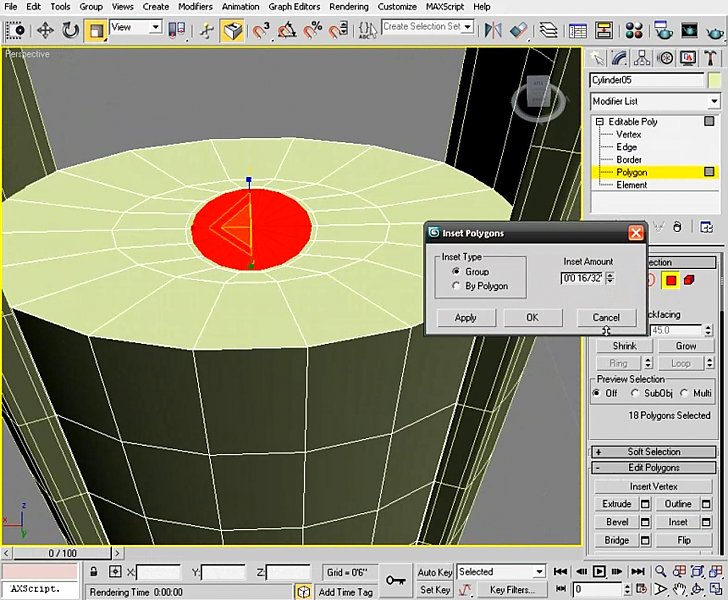Click the Polygon sub-object level red icon
The width and height of the screenshot is (728, 600).
(x=671, y=280)
